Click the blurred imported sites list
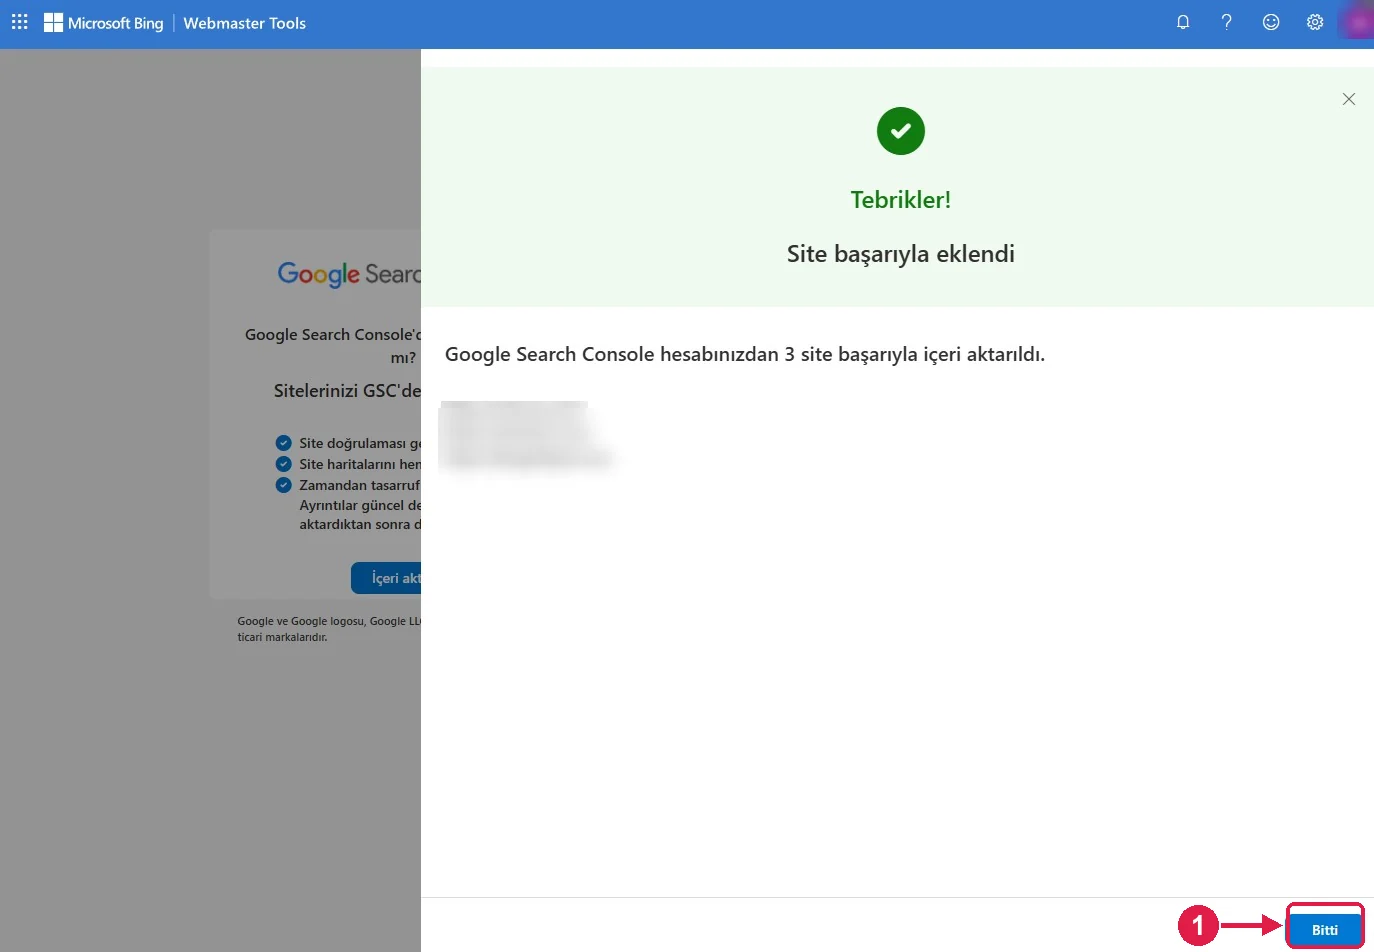The width and height of the screenshot is (1374, 952). pos(527,436)
